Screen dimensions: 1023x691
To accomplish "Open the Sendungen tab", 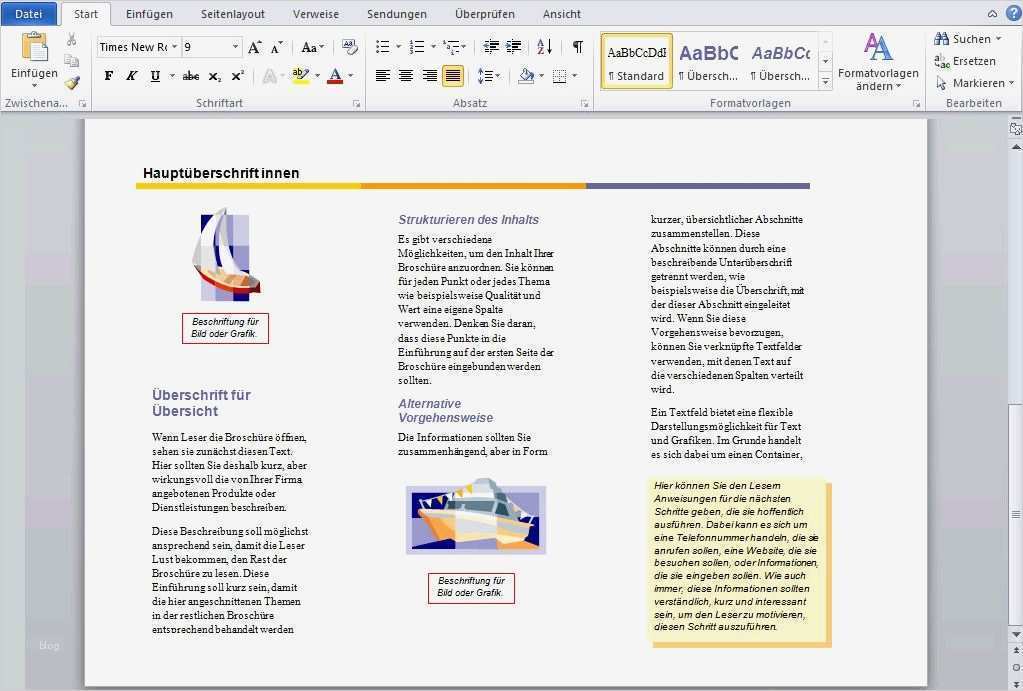I will pyautogui.click(x=396, y=14).
